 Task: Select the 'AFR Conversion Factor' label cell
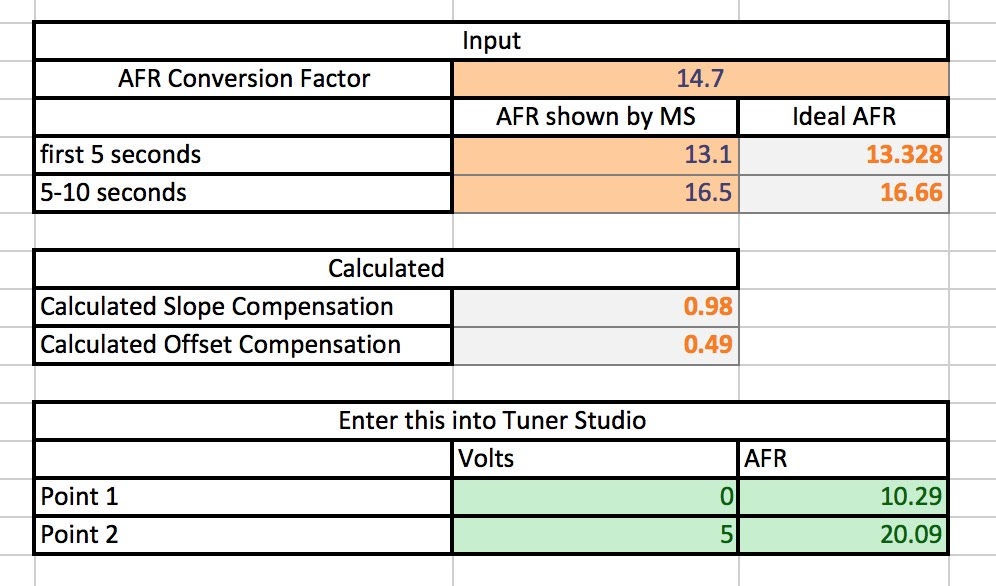pos(244,79)
